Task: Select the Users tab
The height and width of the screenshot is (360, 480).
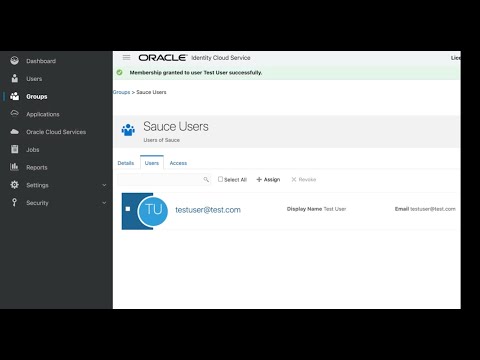Action: pos(152,163)
